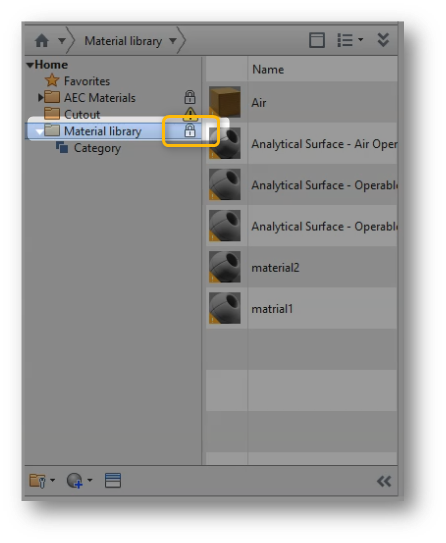Click the create new material icon

pos(74,481)
